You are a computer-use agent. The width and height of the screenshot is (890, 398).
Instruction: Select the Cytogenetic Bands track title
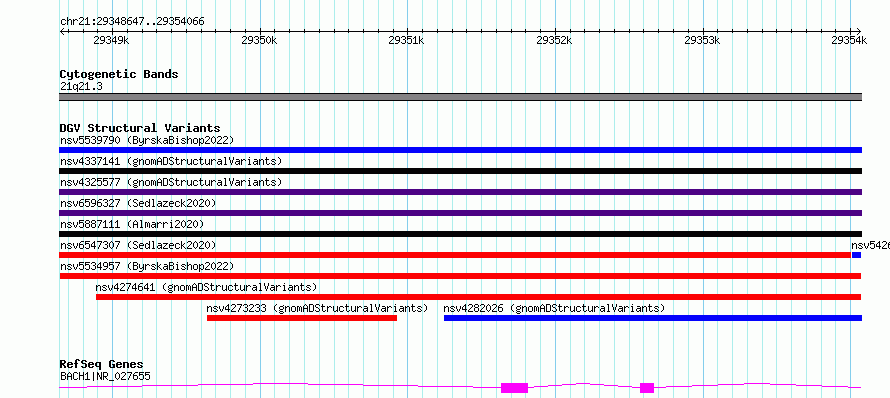119,74
